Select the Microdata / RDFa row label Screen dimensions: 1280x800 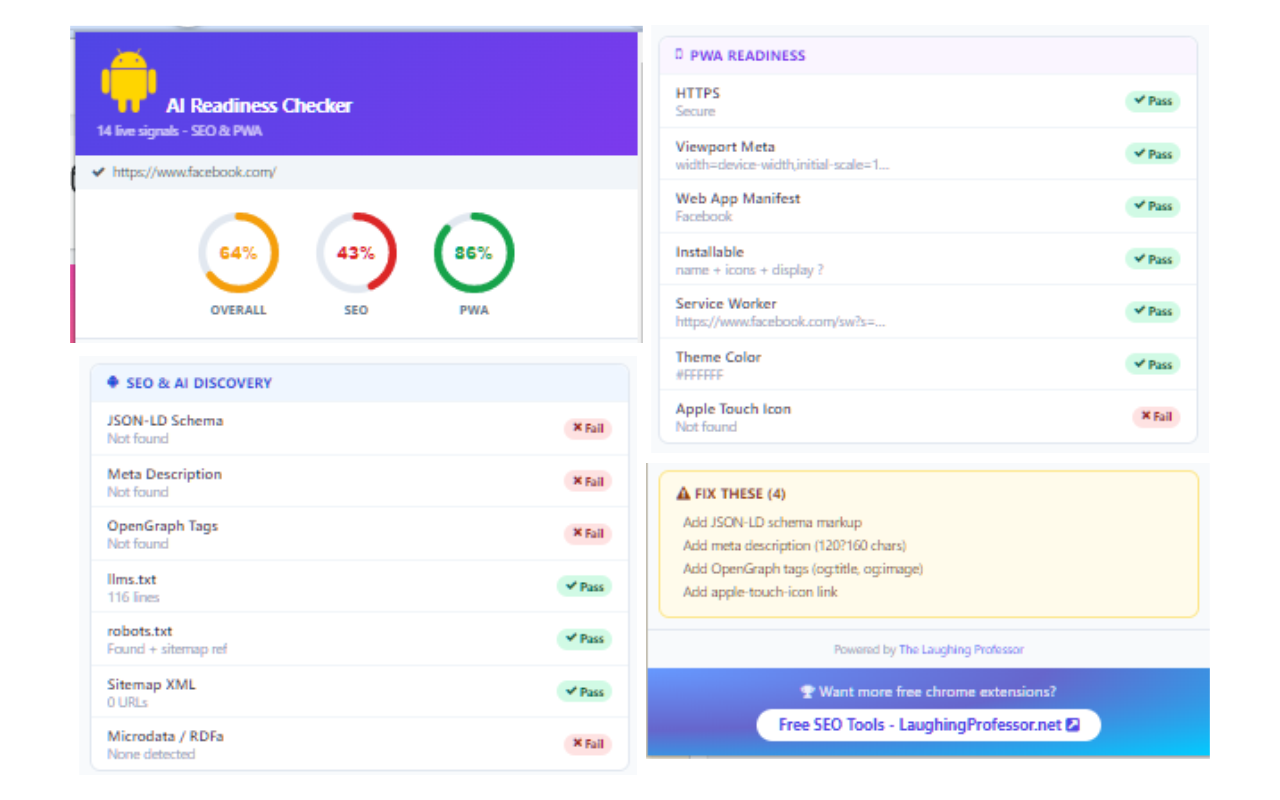click(165, 736)
